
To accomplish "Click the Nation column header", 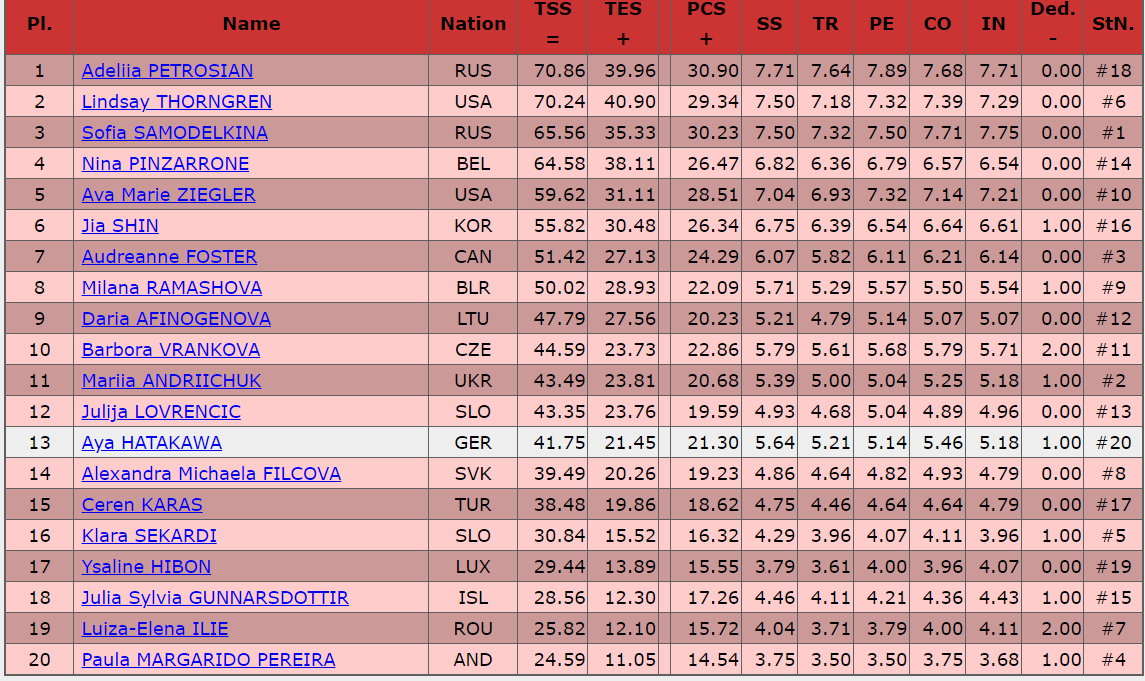I will tap(473, 24).
